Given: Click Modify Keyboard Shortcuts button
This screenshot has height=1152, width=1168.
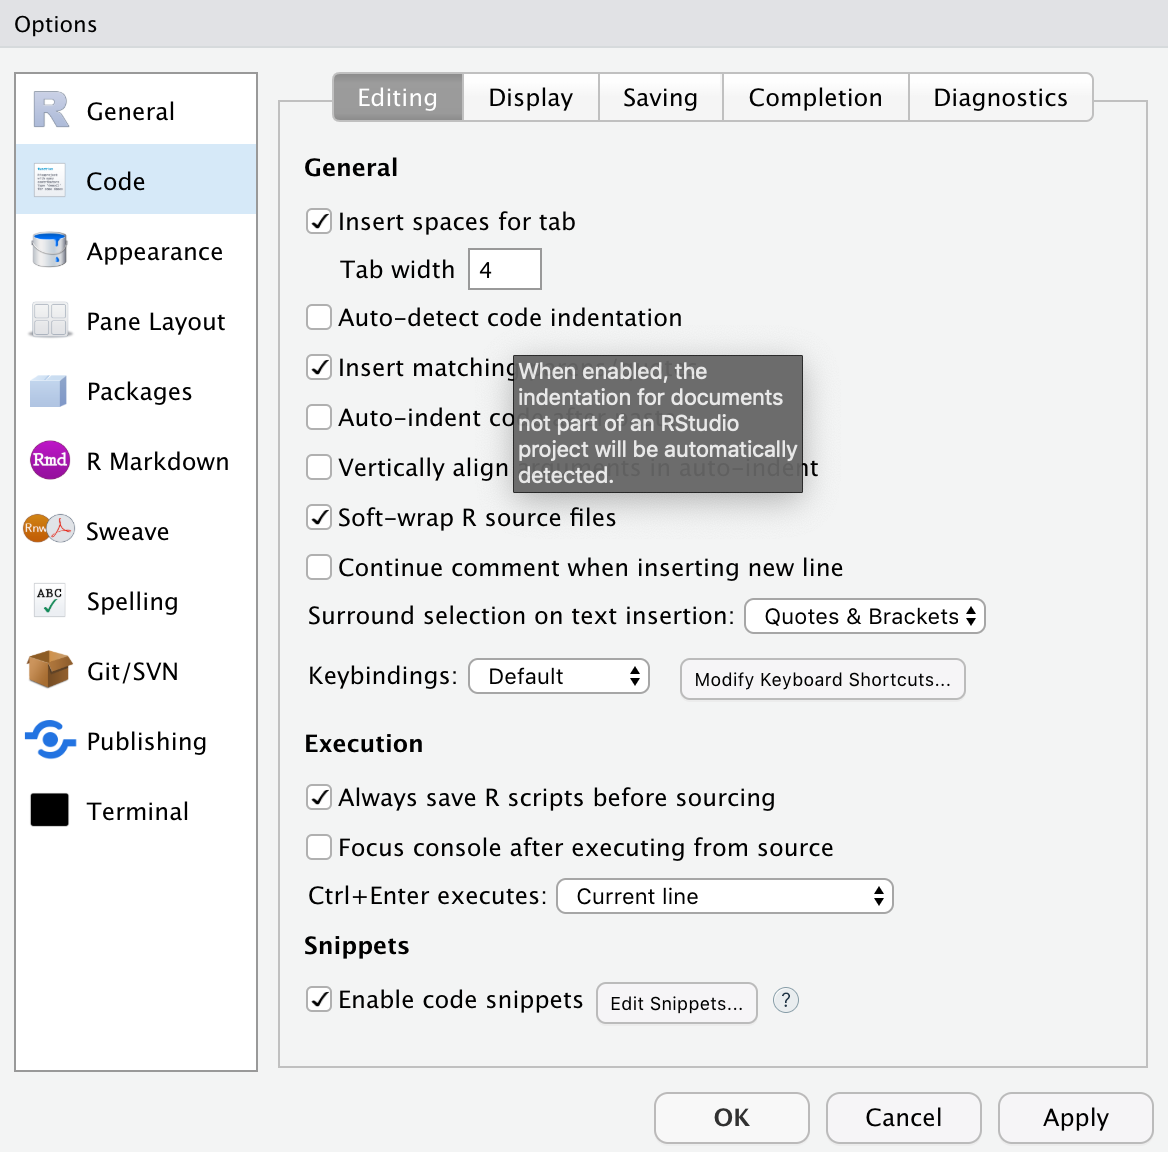Looking at the screenshot, I should coord(822,679).
